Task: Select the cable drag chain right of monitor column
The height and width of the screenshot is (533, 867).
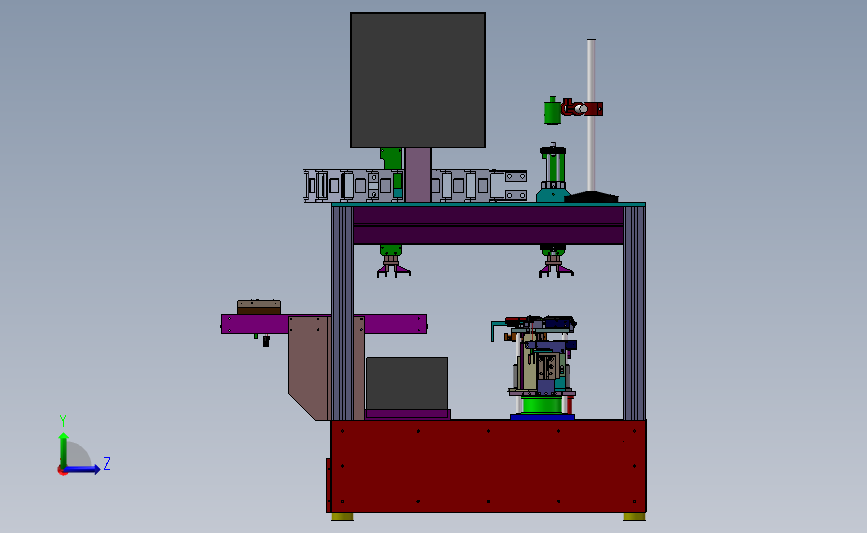Action: point(479,185)
